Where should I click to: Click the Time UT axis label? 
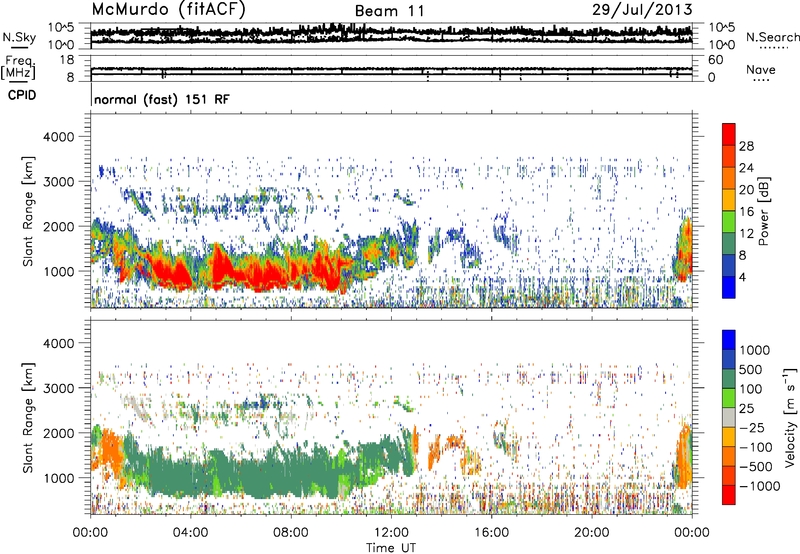(391, 548)
